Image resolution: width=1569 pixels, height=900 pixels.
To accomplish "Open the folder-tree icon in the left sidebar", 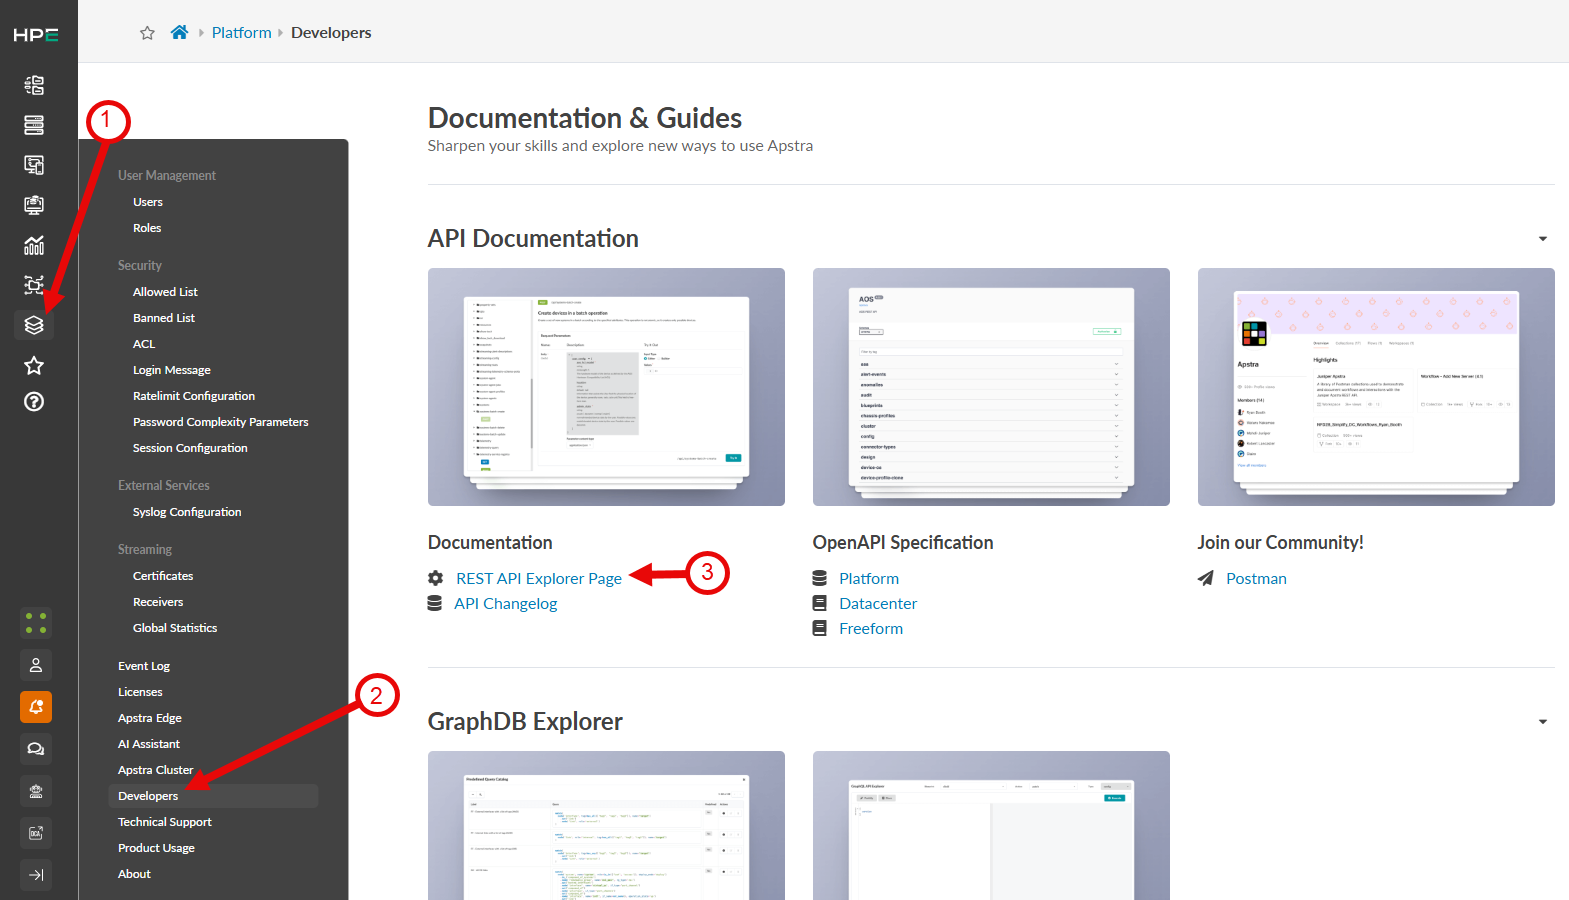I will (34, 85).
